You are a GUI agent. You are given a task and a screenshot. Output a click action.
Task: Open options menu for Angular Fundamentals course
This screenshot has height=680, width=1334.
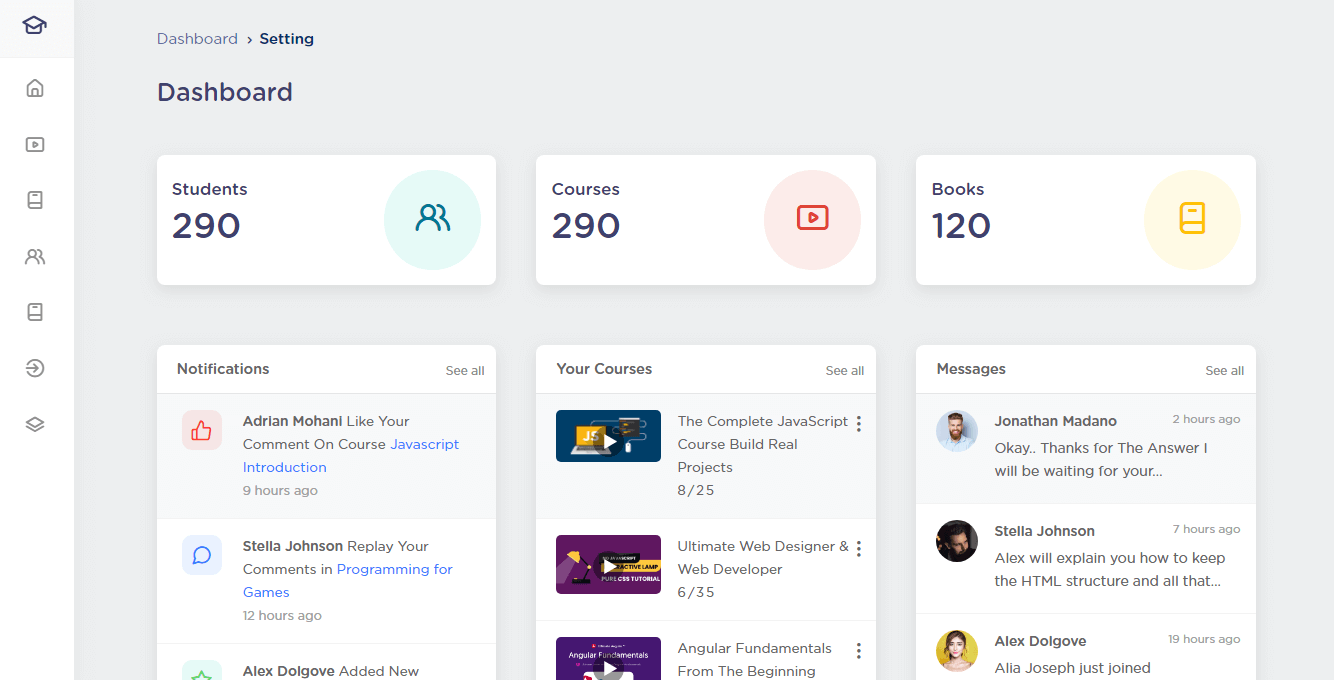pyautogui.click(x=858, y=651)
